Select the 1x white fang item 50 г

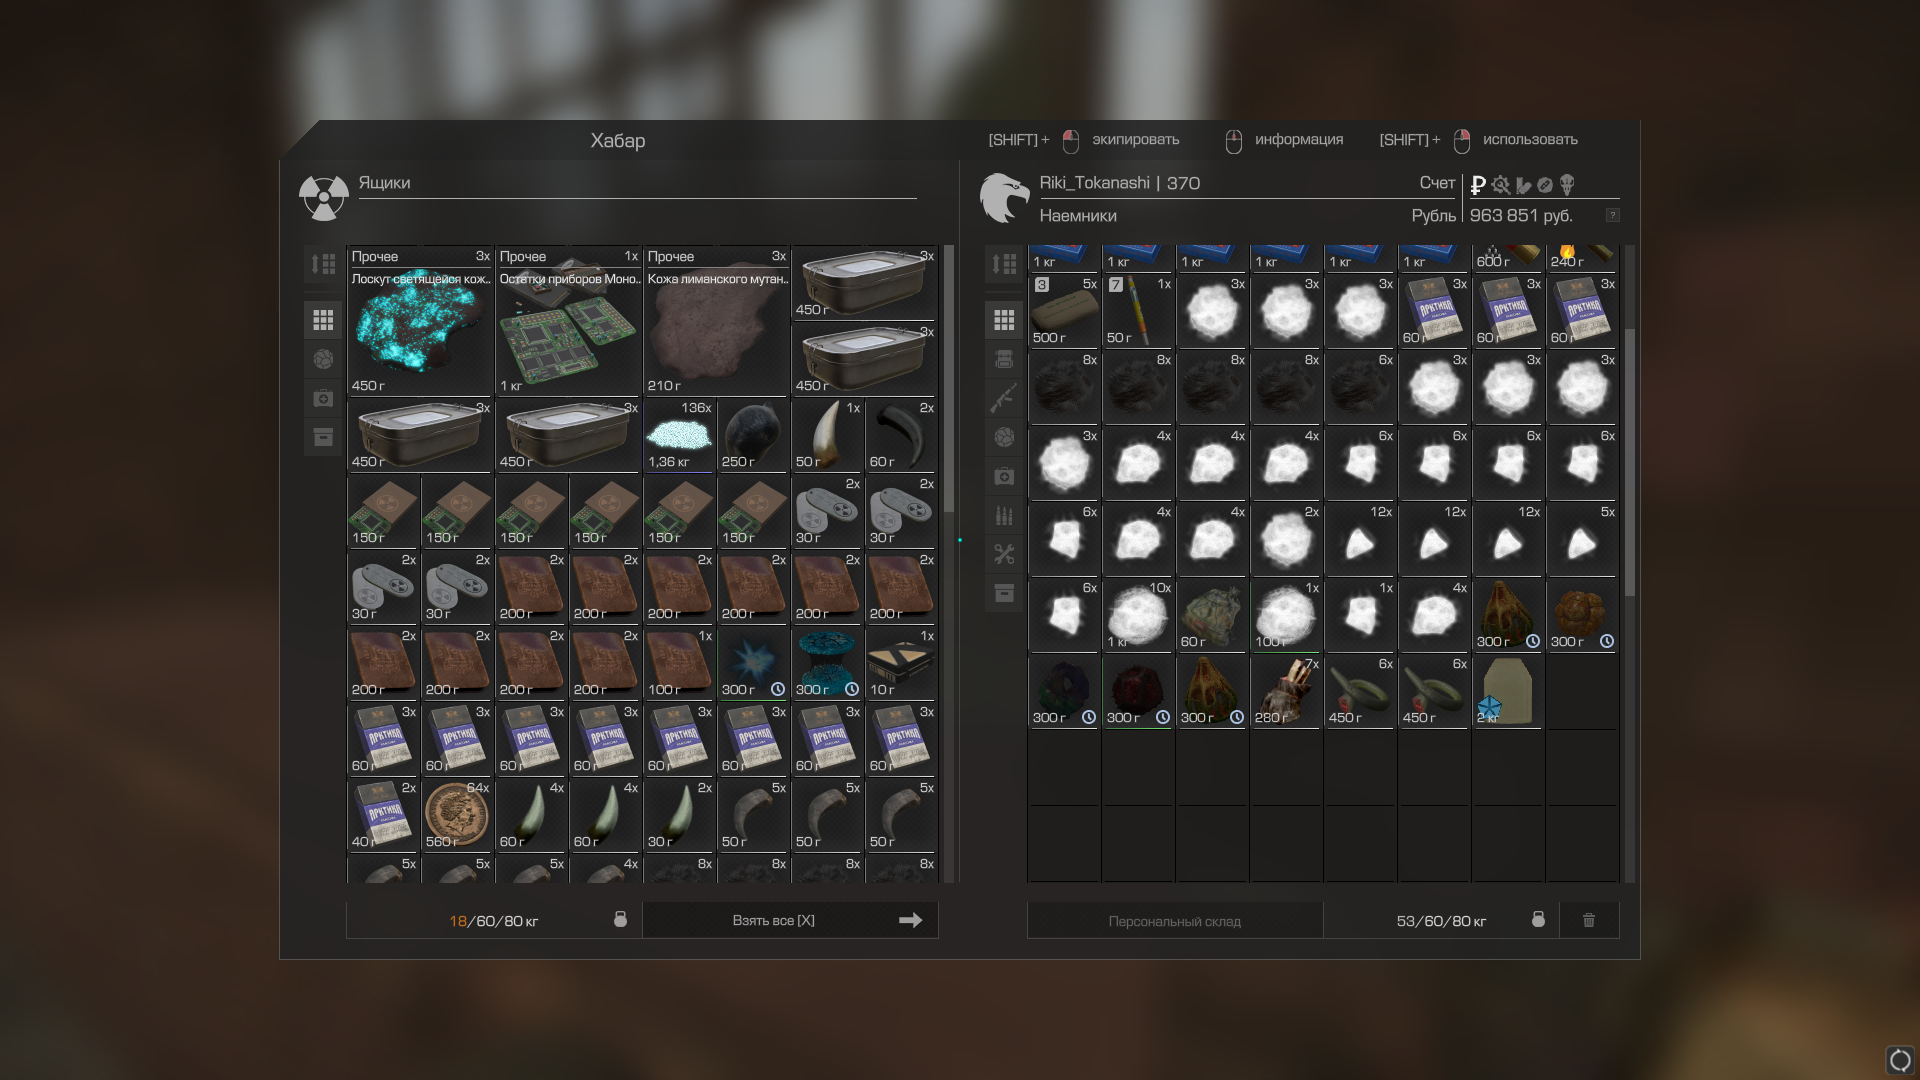(x=828, y=435)
